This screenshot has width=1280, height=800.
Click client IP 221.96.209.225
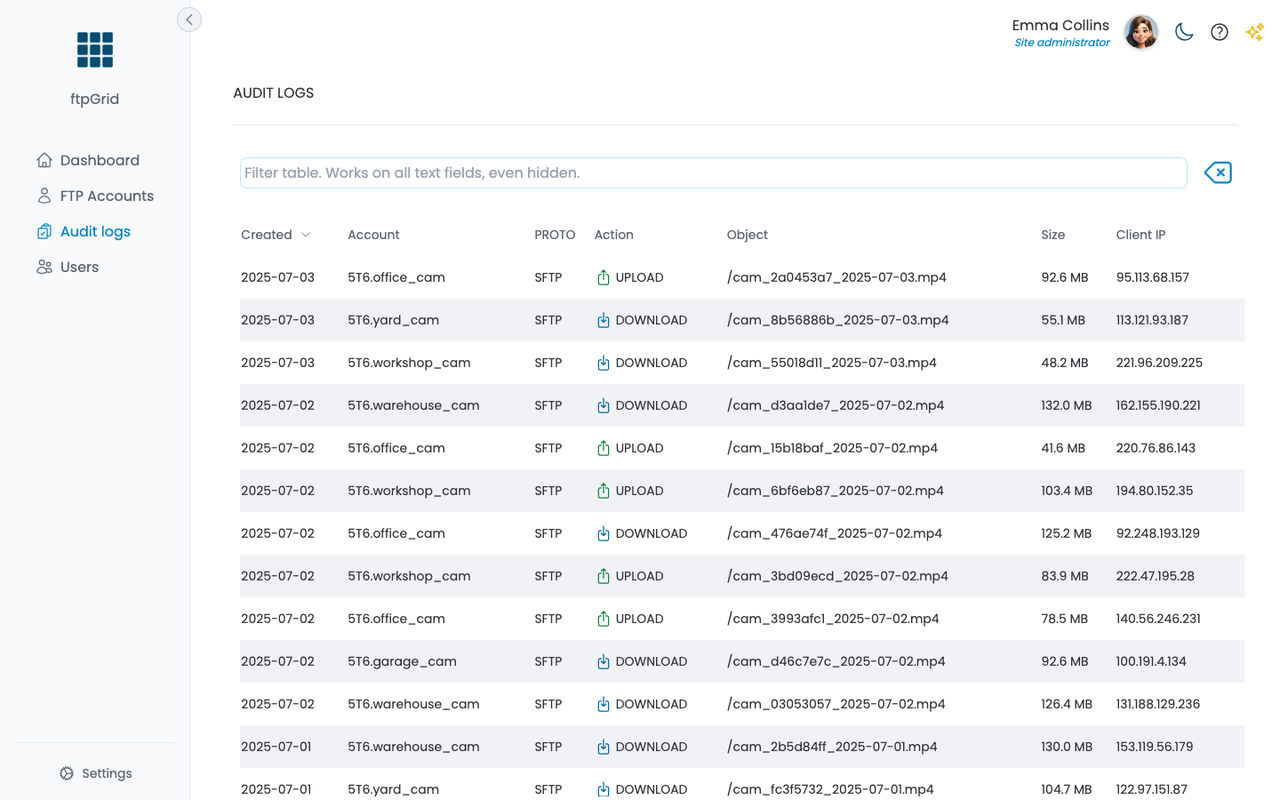coord(1159,363)
